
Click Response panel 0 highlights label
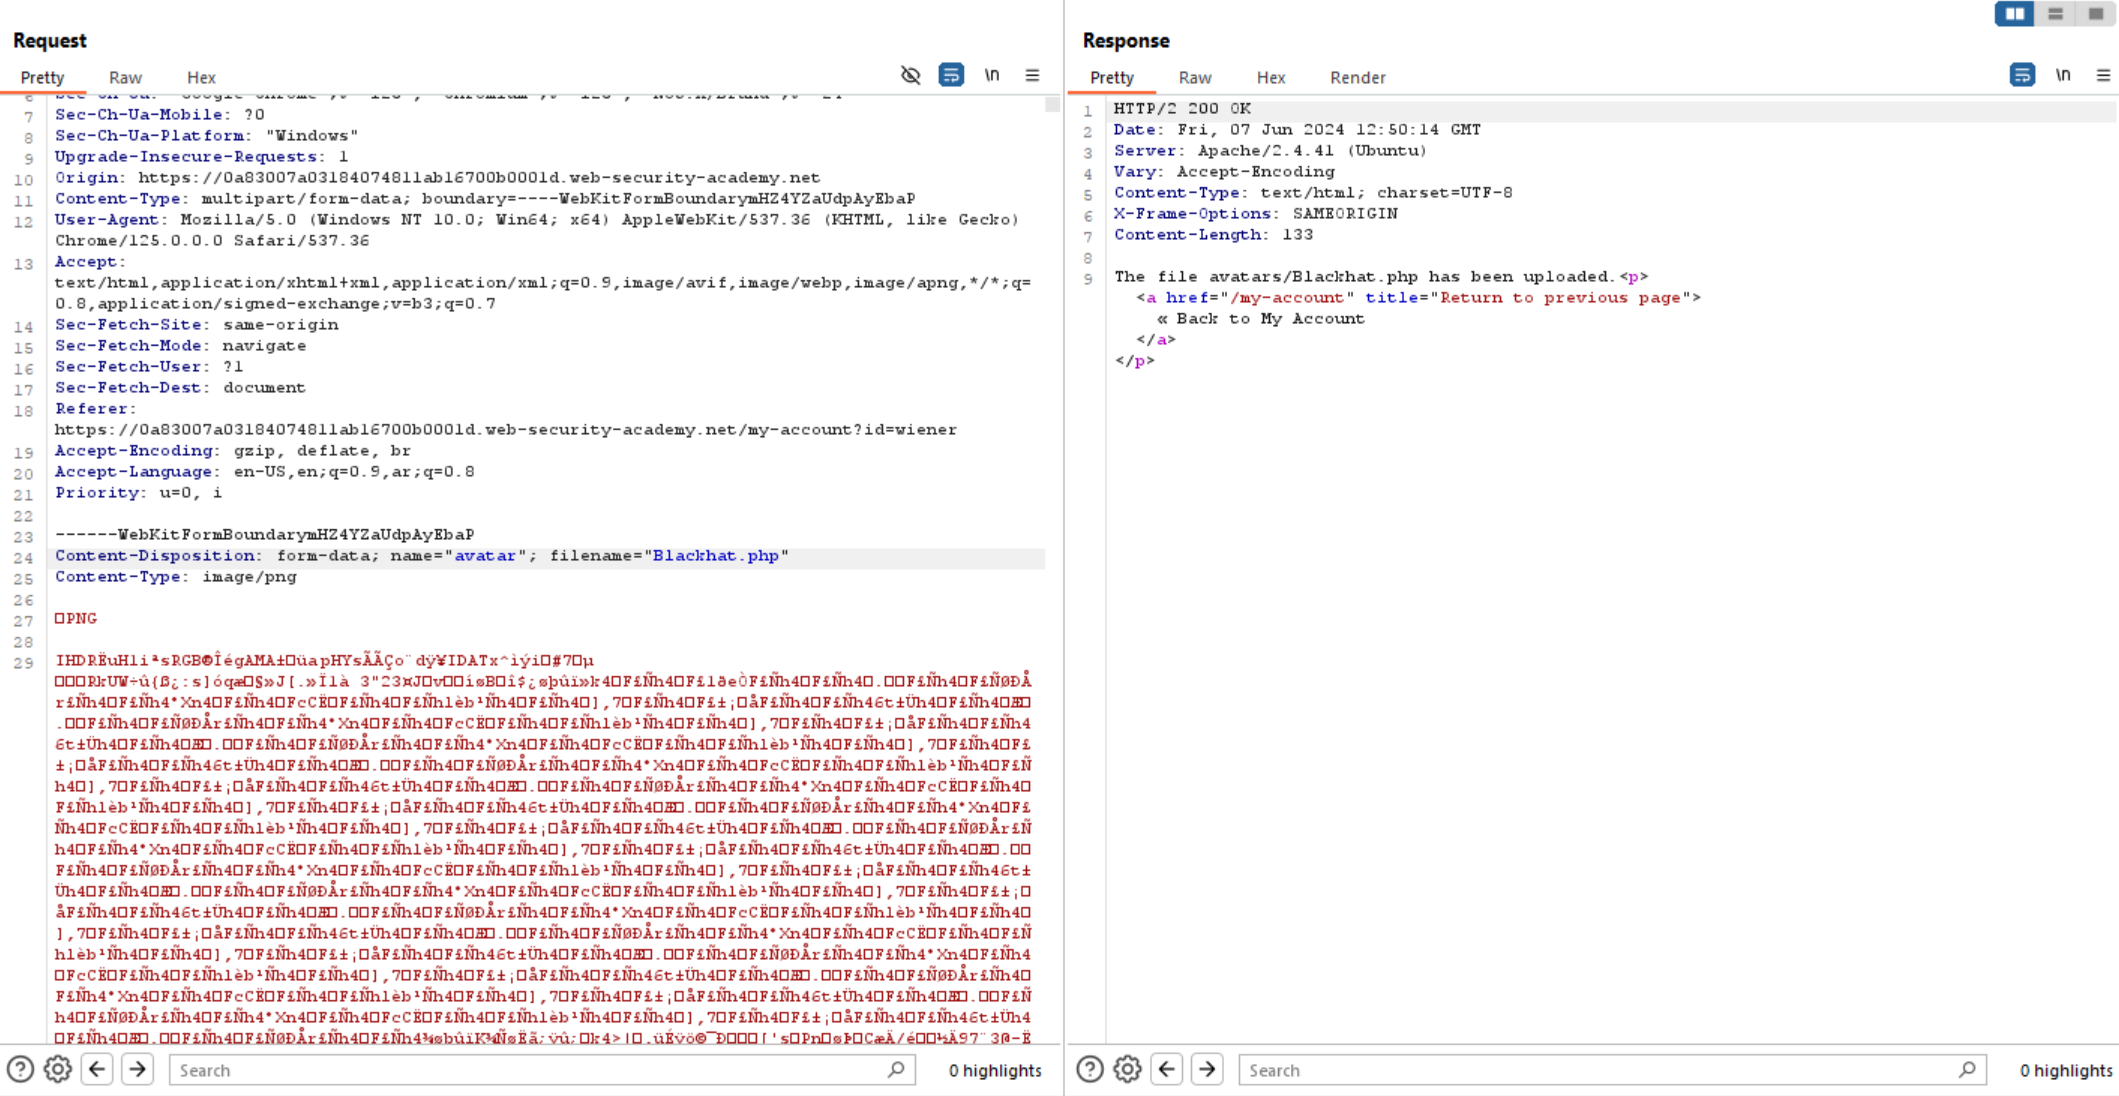coord(2066,1070)
